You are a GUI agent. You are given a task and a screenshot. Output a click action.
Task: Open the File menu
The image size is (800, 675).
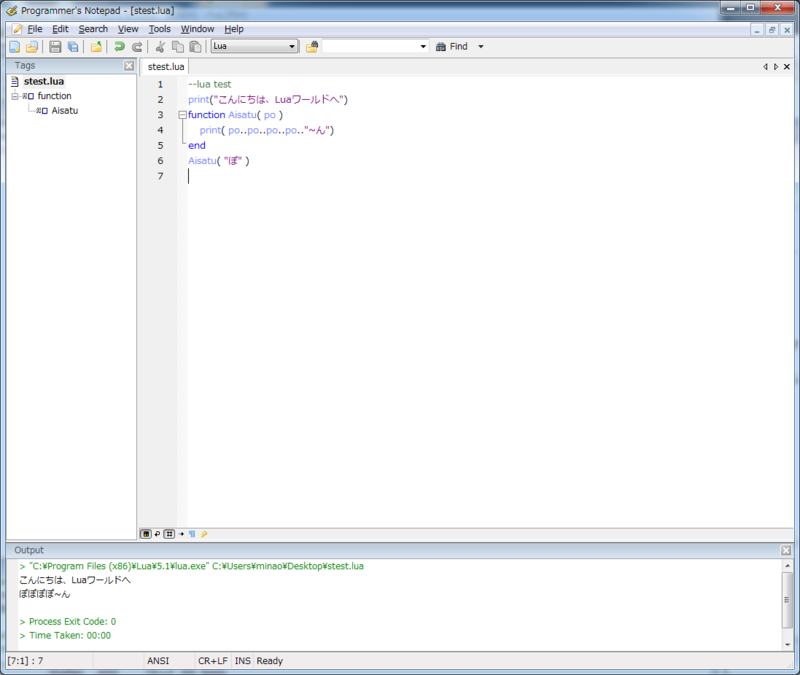click(35, 29)
